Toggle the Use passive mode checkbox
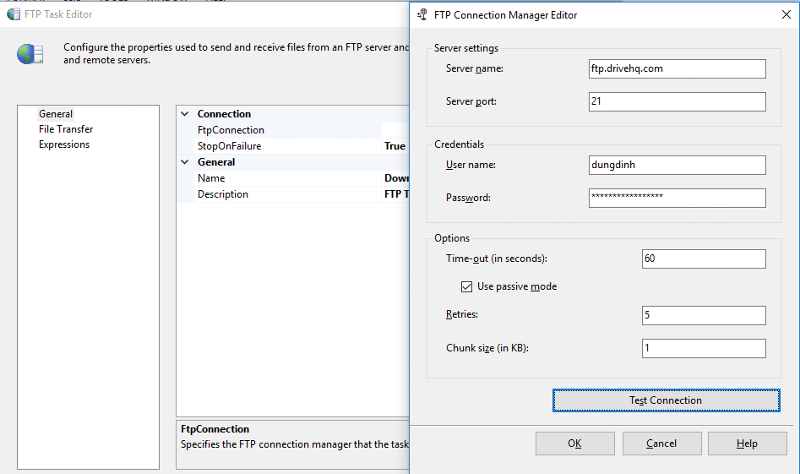Screen dimensions: 800x474 click(x=466, y=287)
